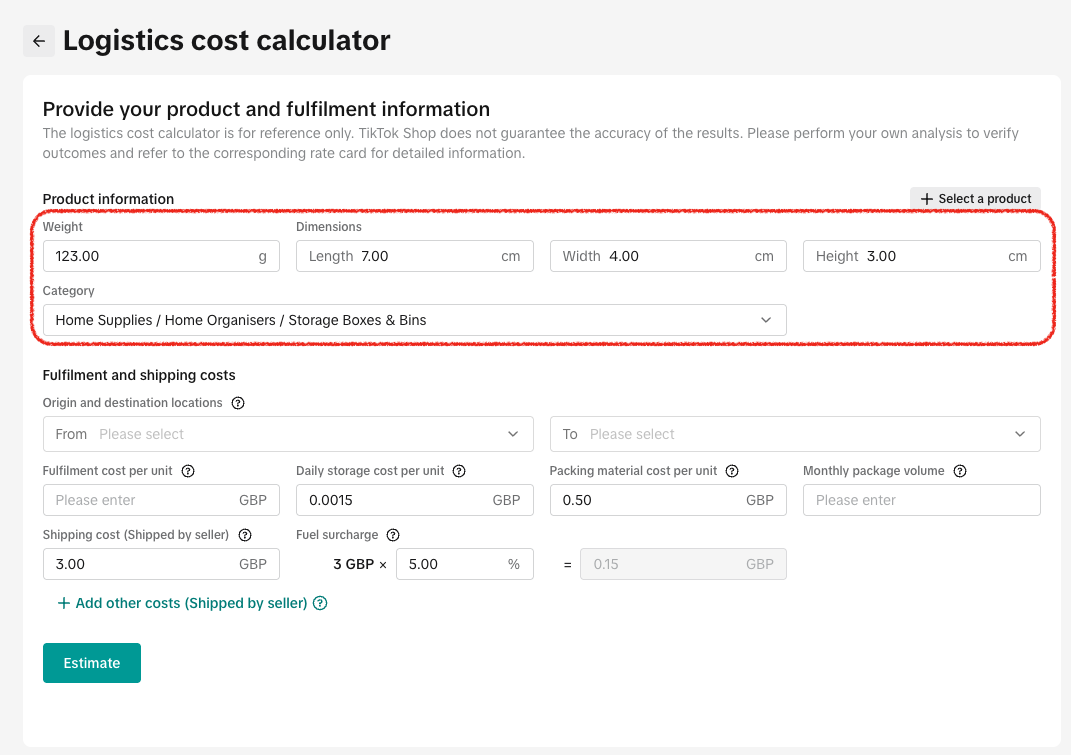
Task: Click help icon beside Shipping cost (Shipped by seller)
Action: click(245, 535)
